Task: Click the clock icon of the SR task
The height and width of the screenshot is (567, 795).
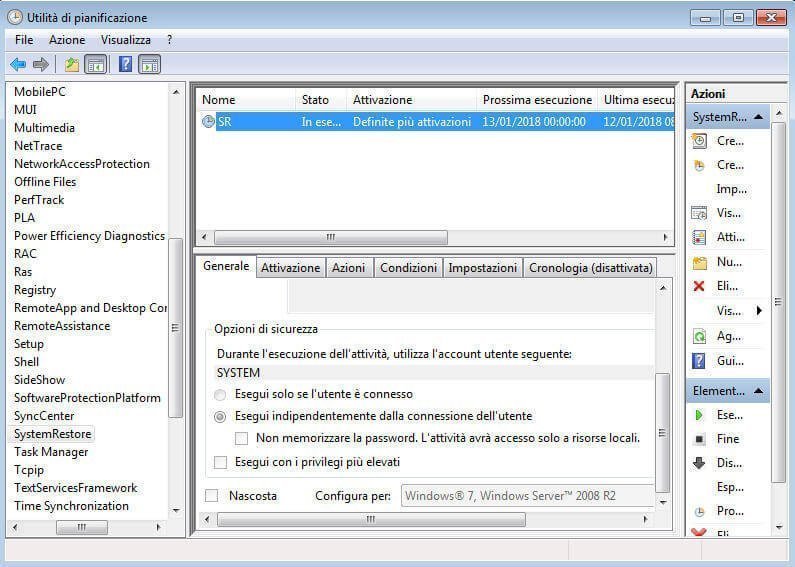Action: (208, 121)
